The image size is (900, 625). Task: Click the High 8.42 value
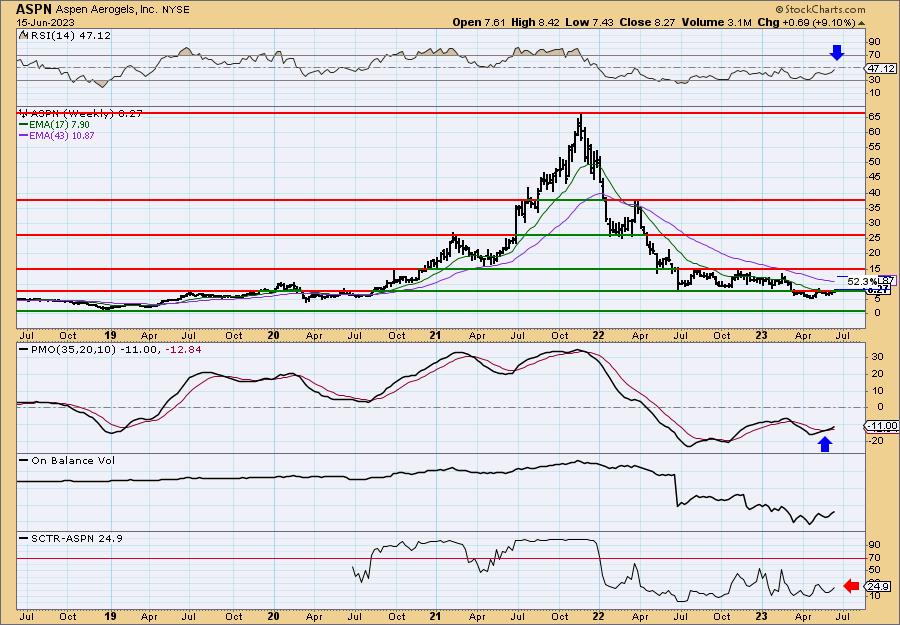point(534,22)
